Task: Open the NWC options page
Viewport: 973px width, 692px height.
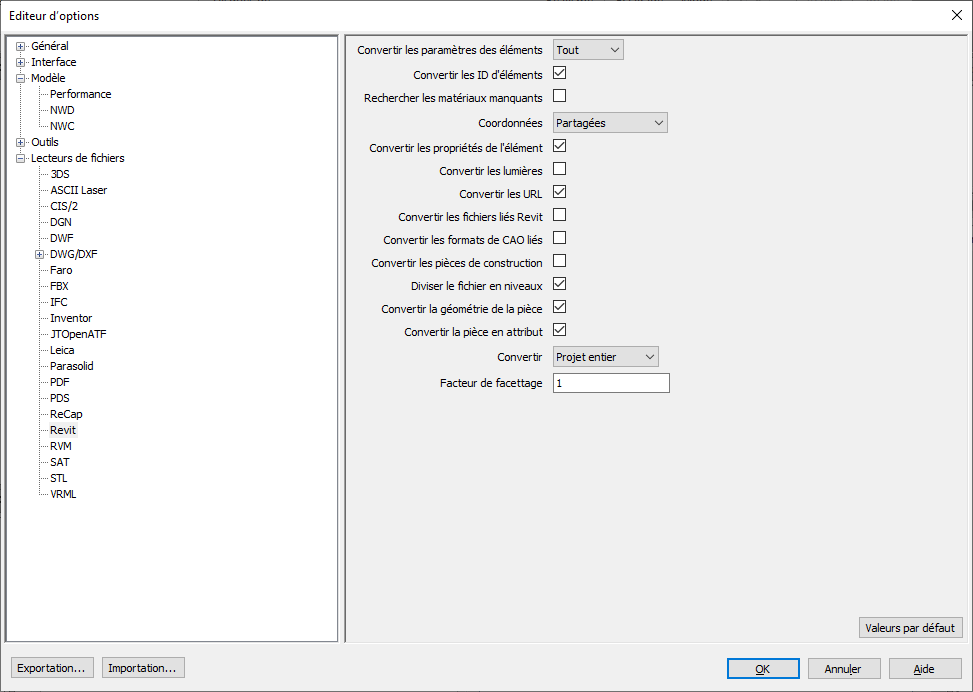Action: coord(62,126)
